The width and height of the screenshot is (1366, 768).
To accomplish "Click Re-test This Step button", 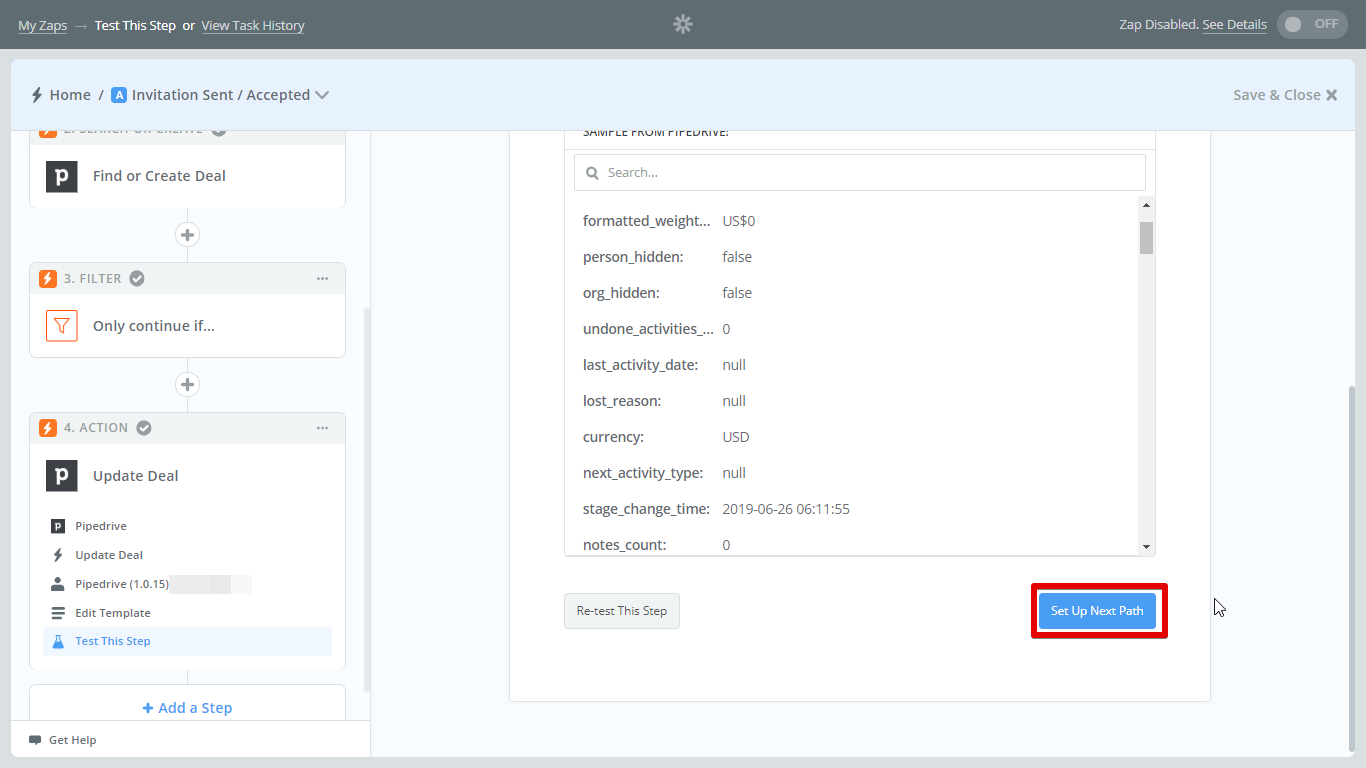I will pos(622,611).
